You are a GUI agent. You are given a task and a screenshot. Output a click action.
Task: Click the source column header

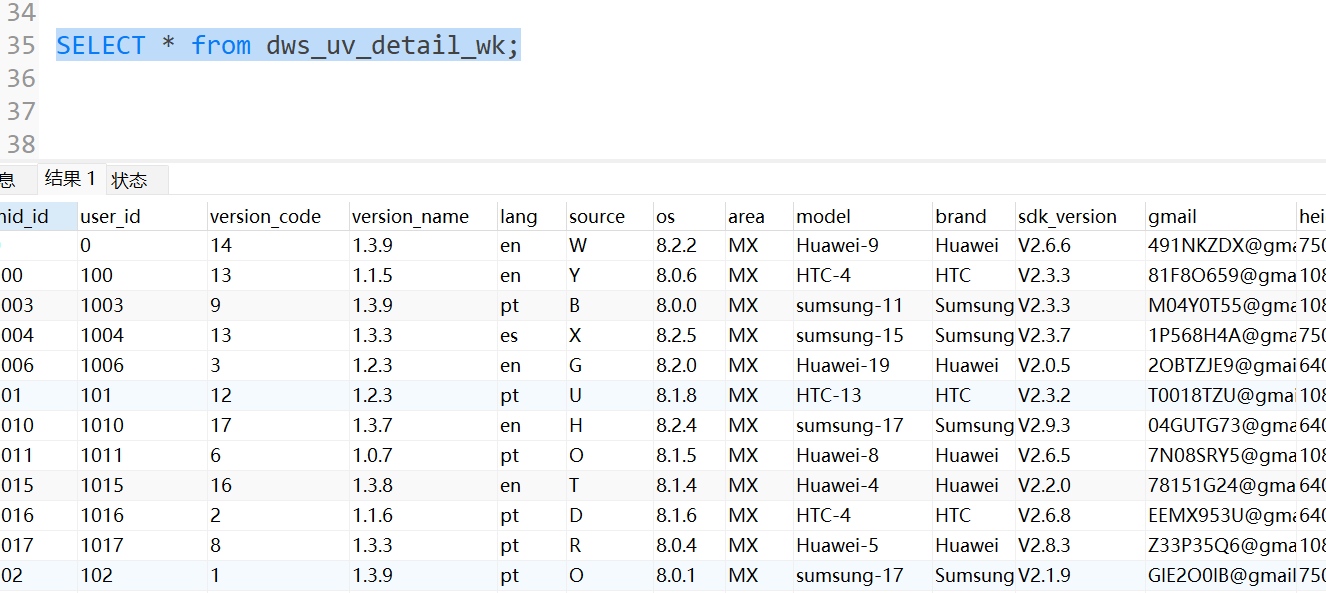tap(597, 217)
